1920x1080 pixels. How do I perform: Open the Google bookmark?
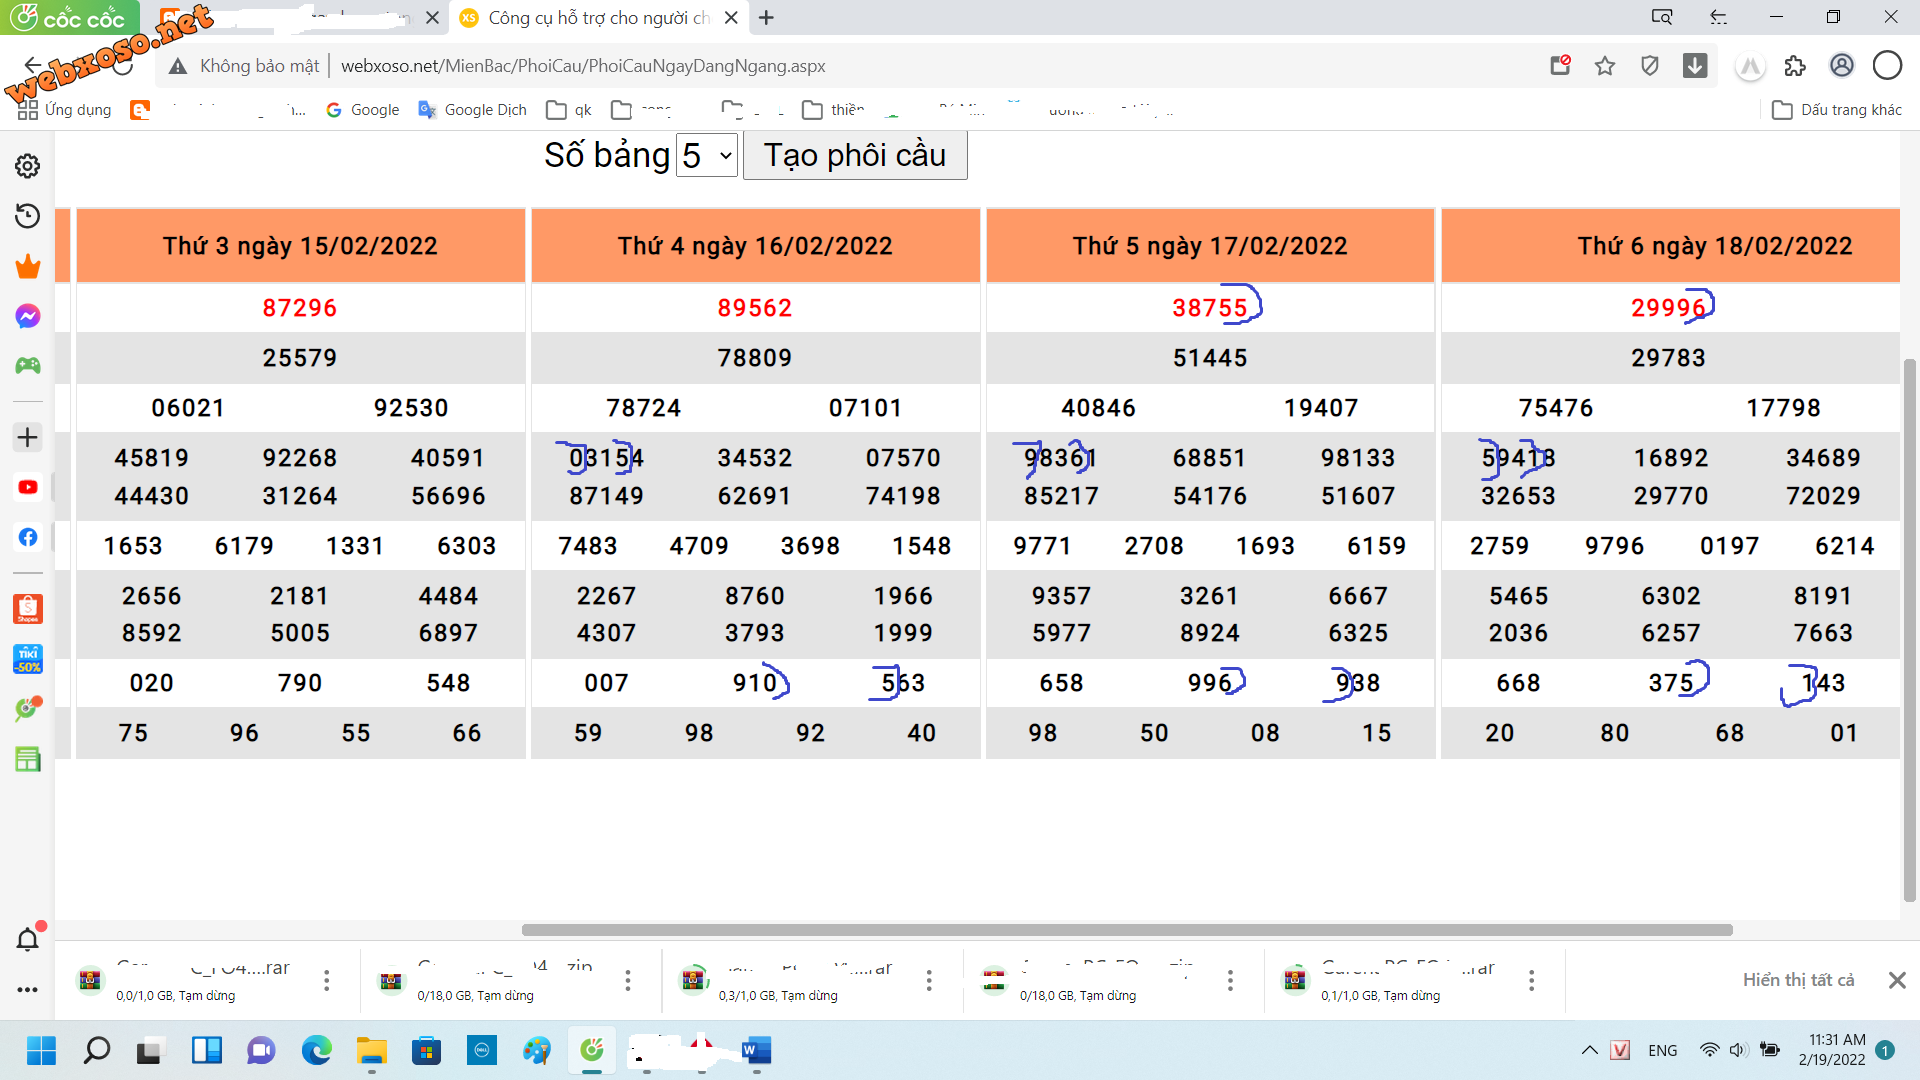362,110
